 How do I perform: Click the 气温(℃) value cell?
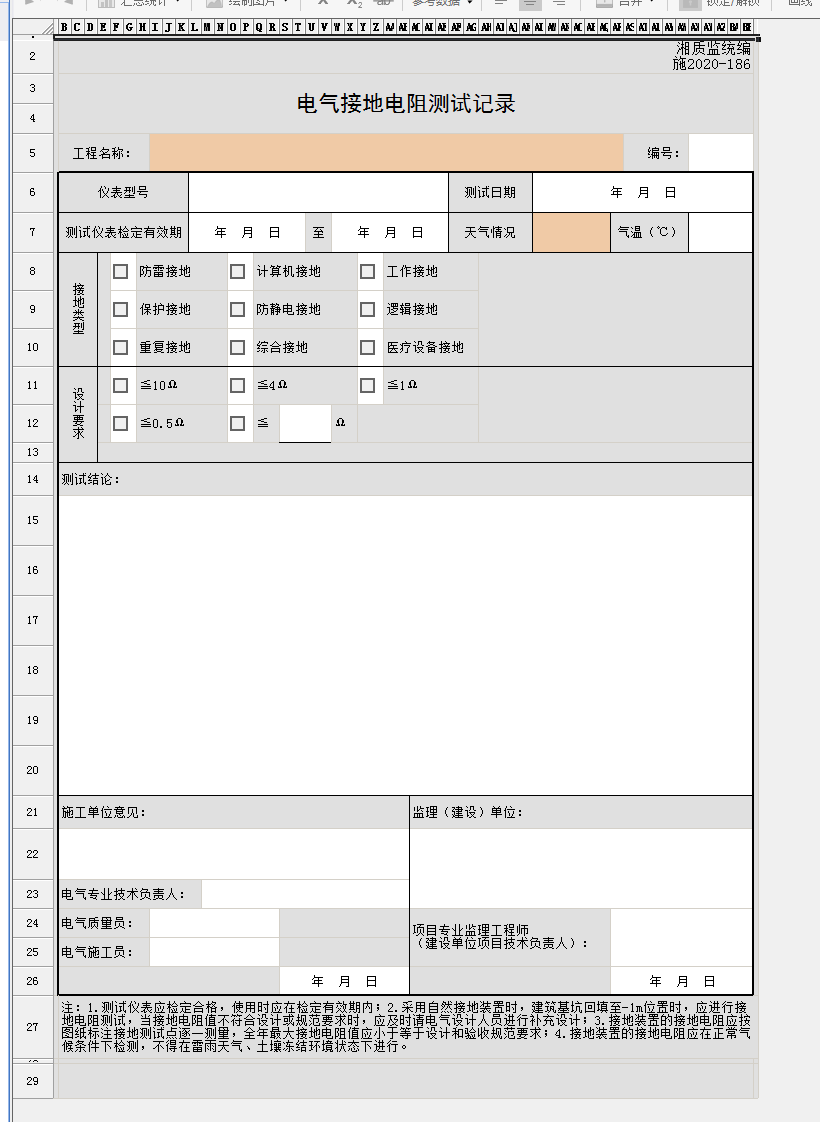click(721, 233)
